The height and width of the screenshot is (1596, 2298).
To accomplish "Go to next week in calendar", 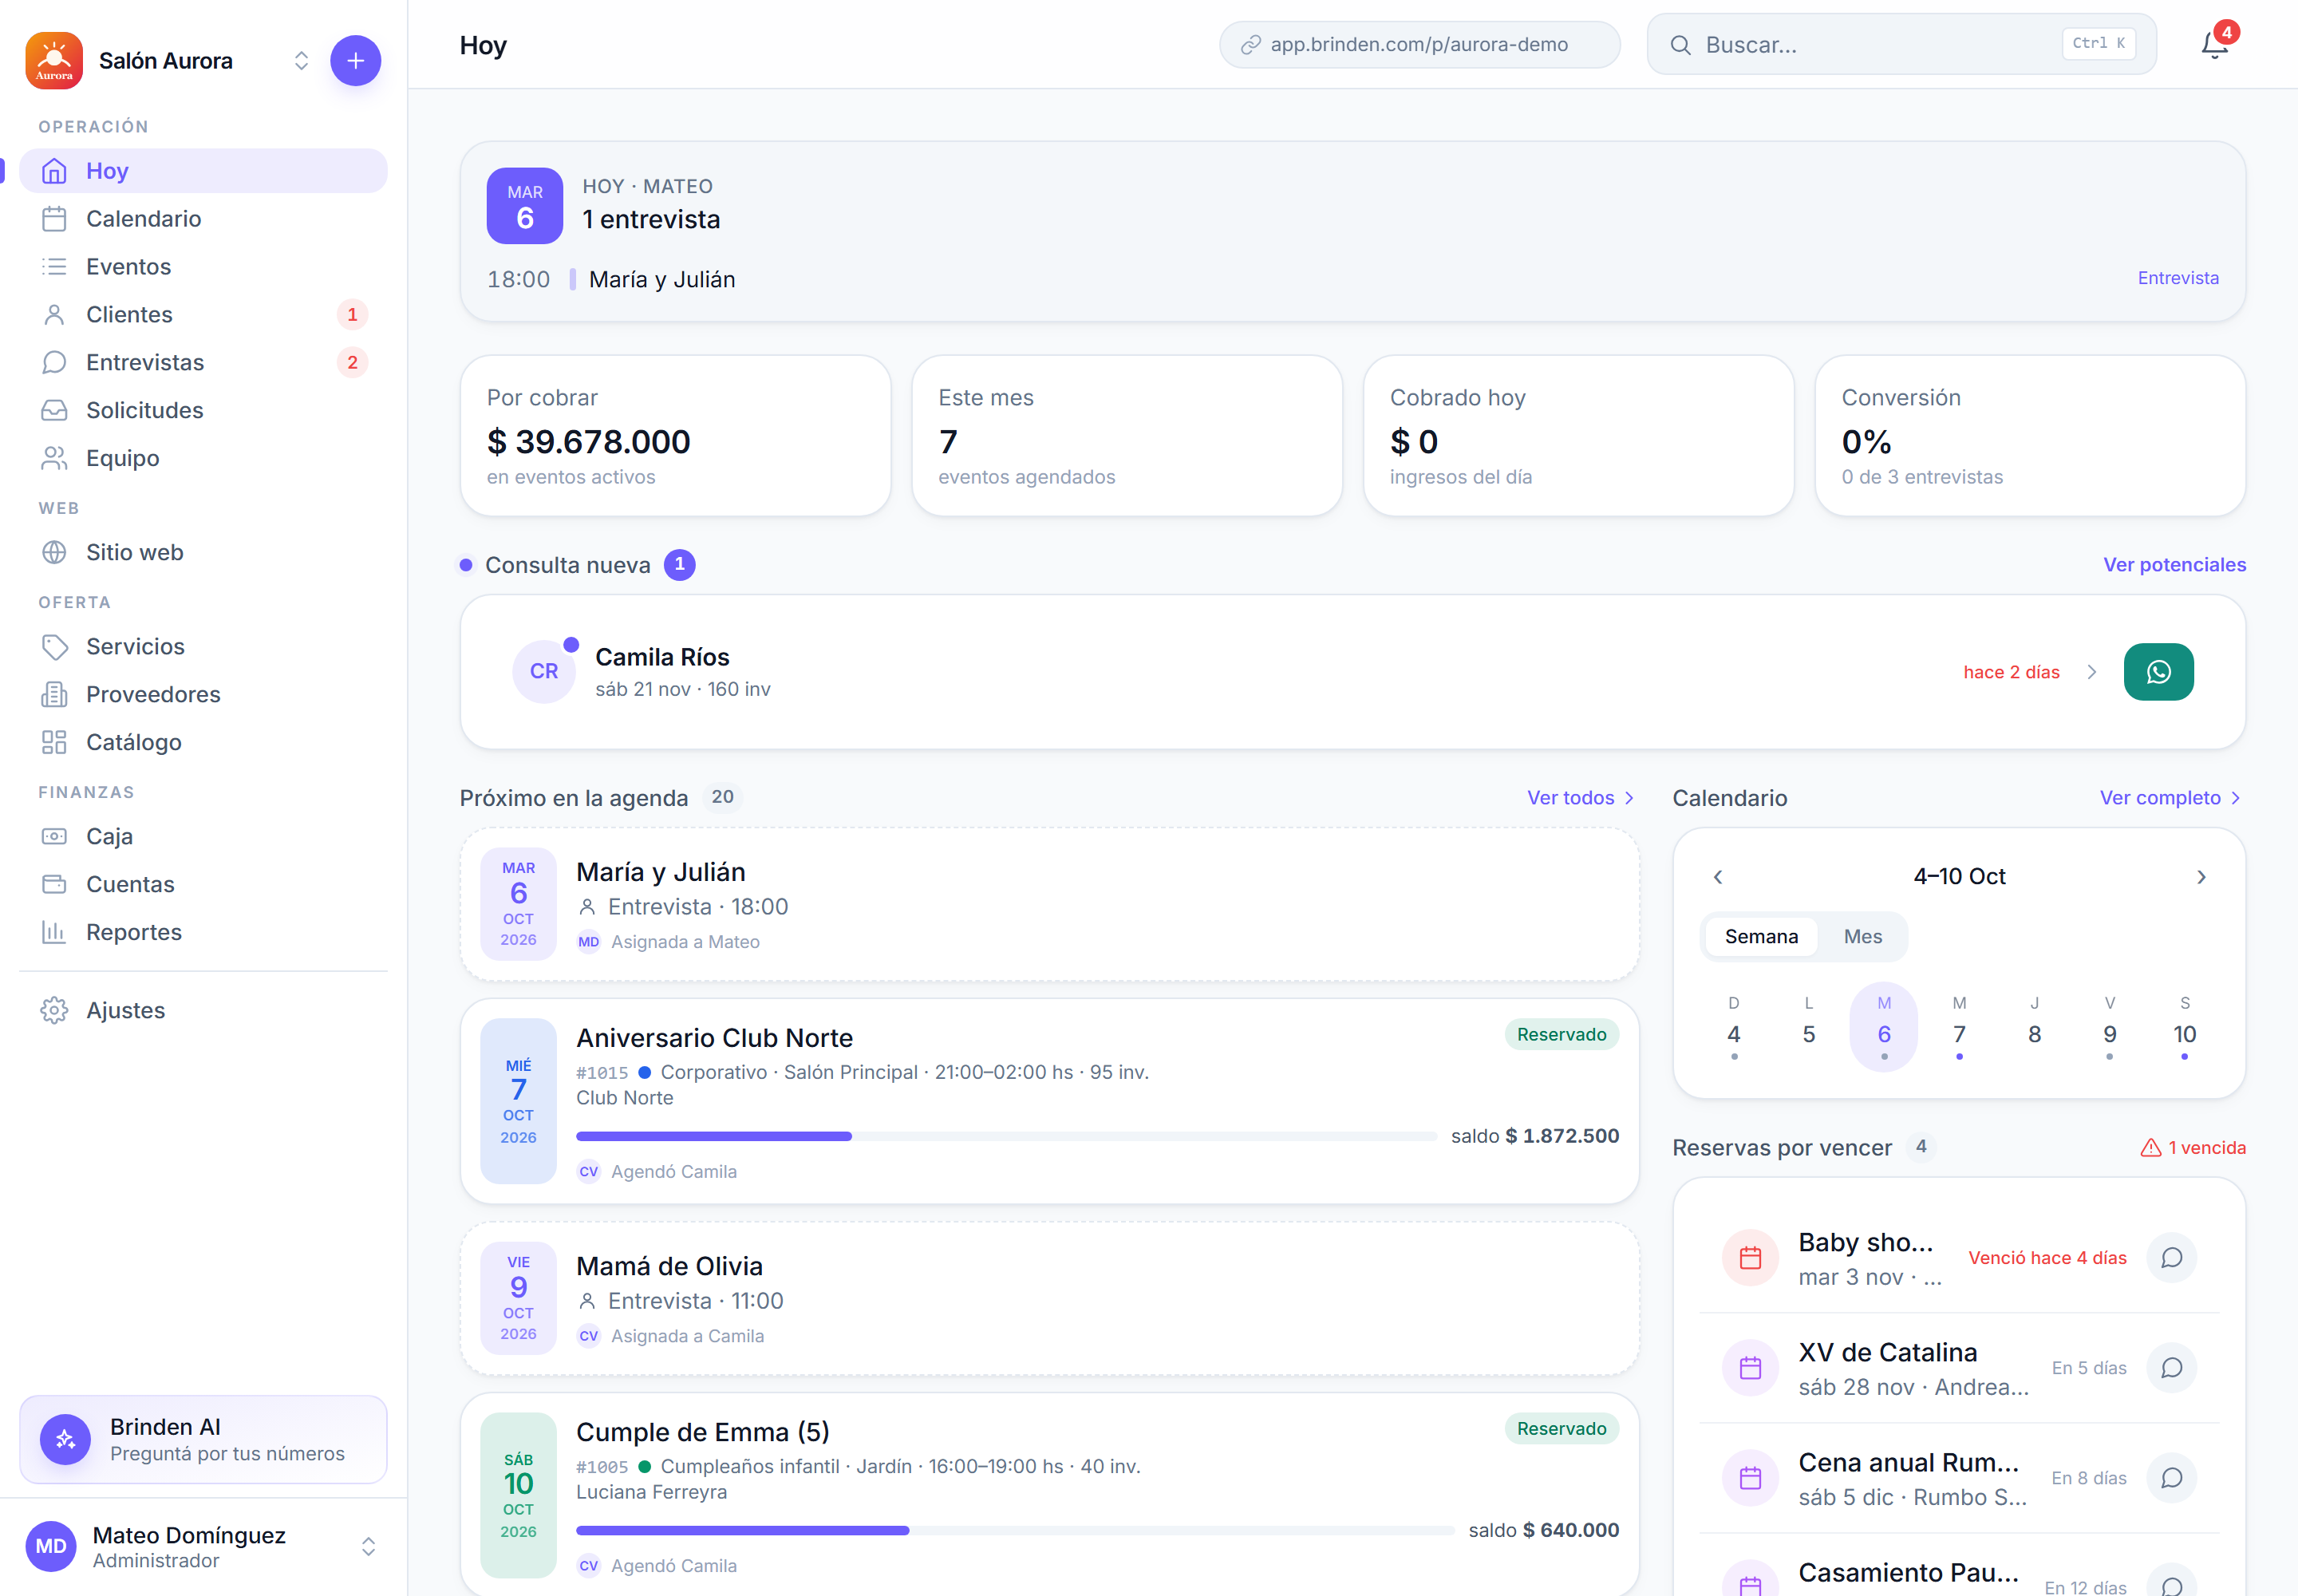I will [2201, 877].
